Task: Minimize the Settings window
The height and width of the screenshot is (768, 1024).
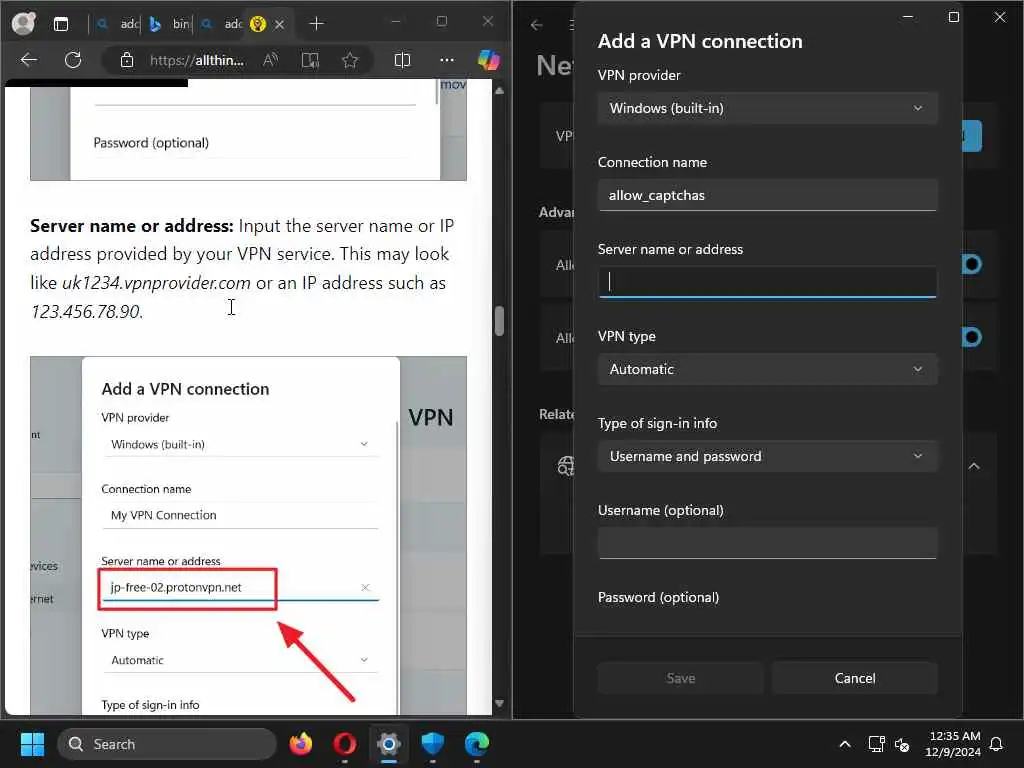Action: click(908, 17)
